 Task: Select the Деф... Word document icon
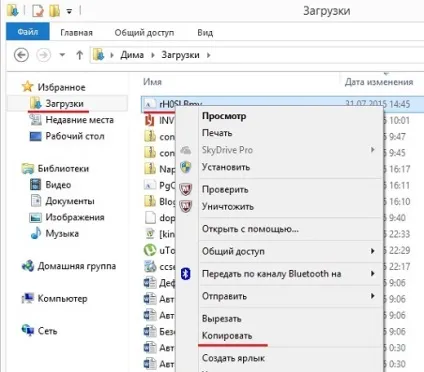150,283
